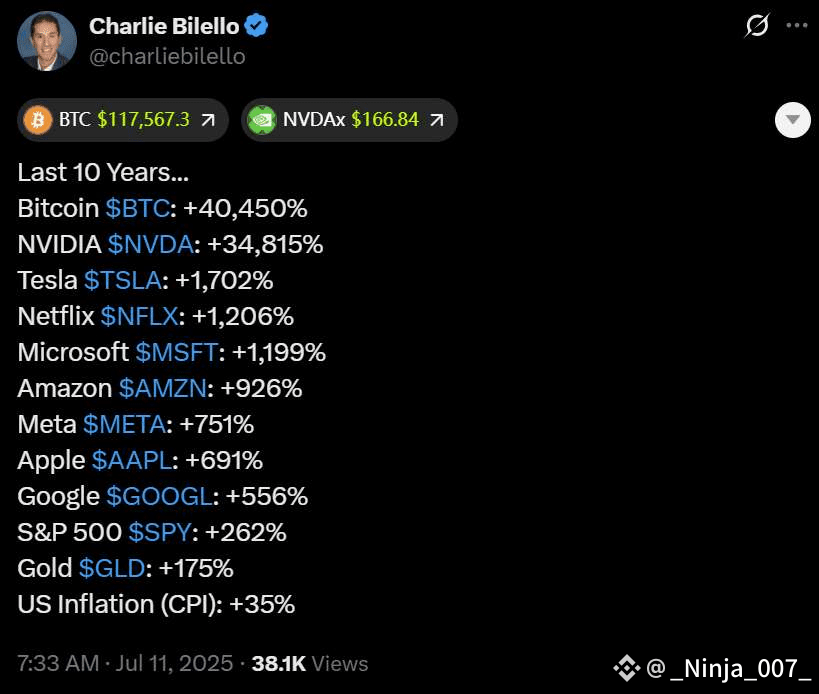Click the green NVIDIA logo icon
The height and width of the screenshot is (694, 819).
tap(261, 120)
